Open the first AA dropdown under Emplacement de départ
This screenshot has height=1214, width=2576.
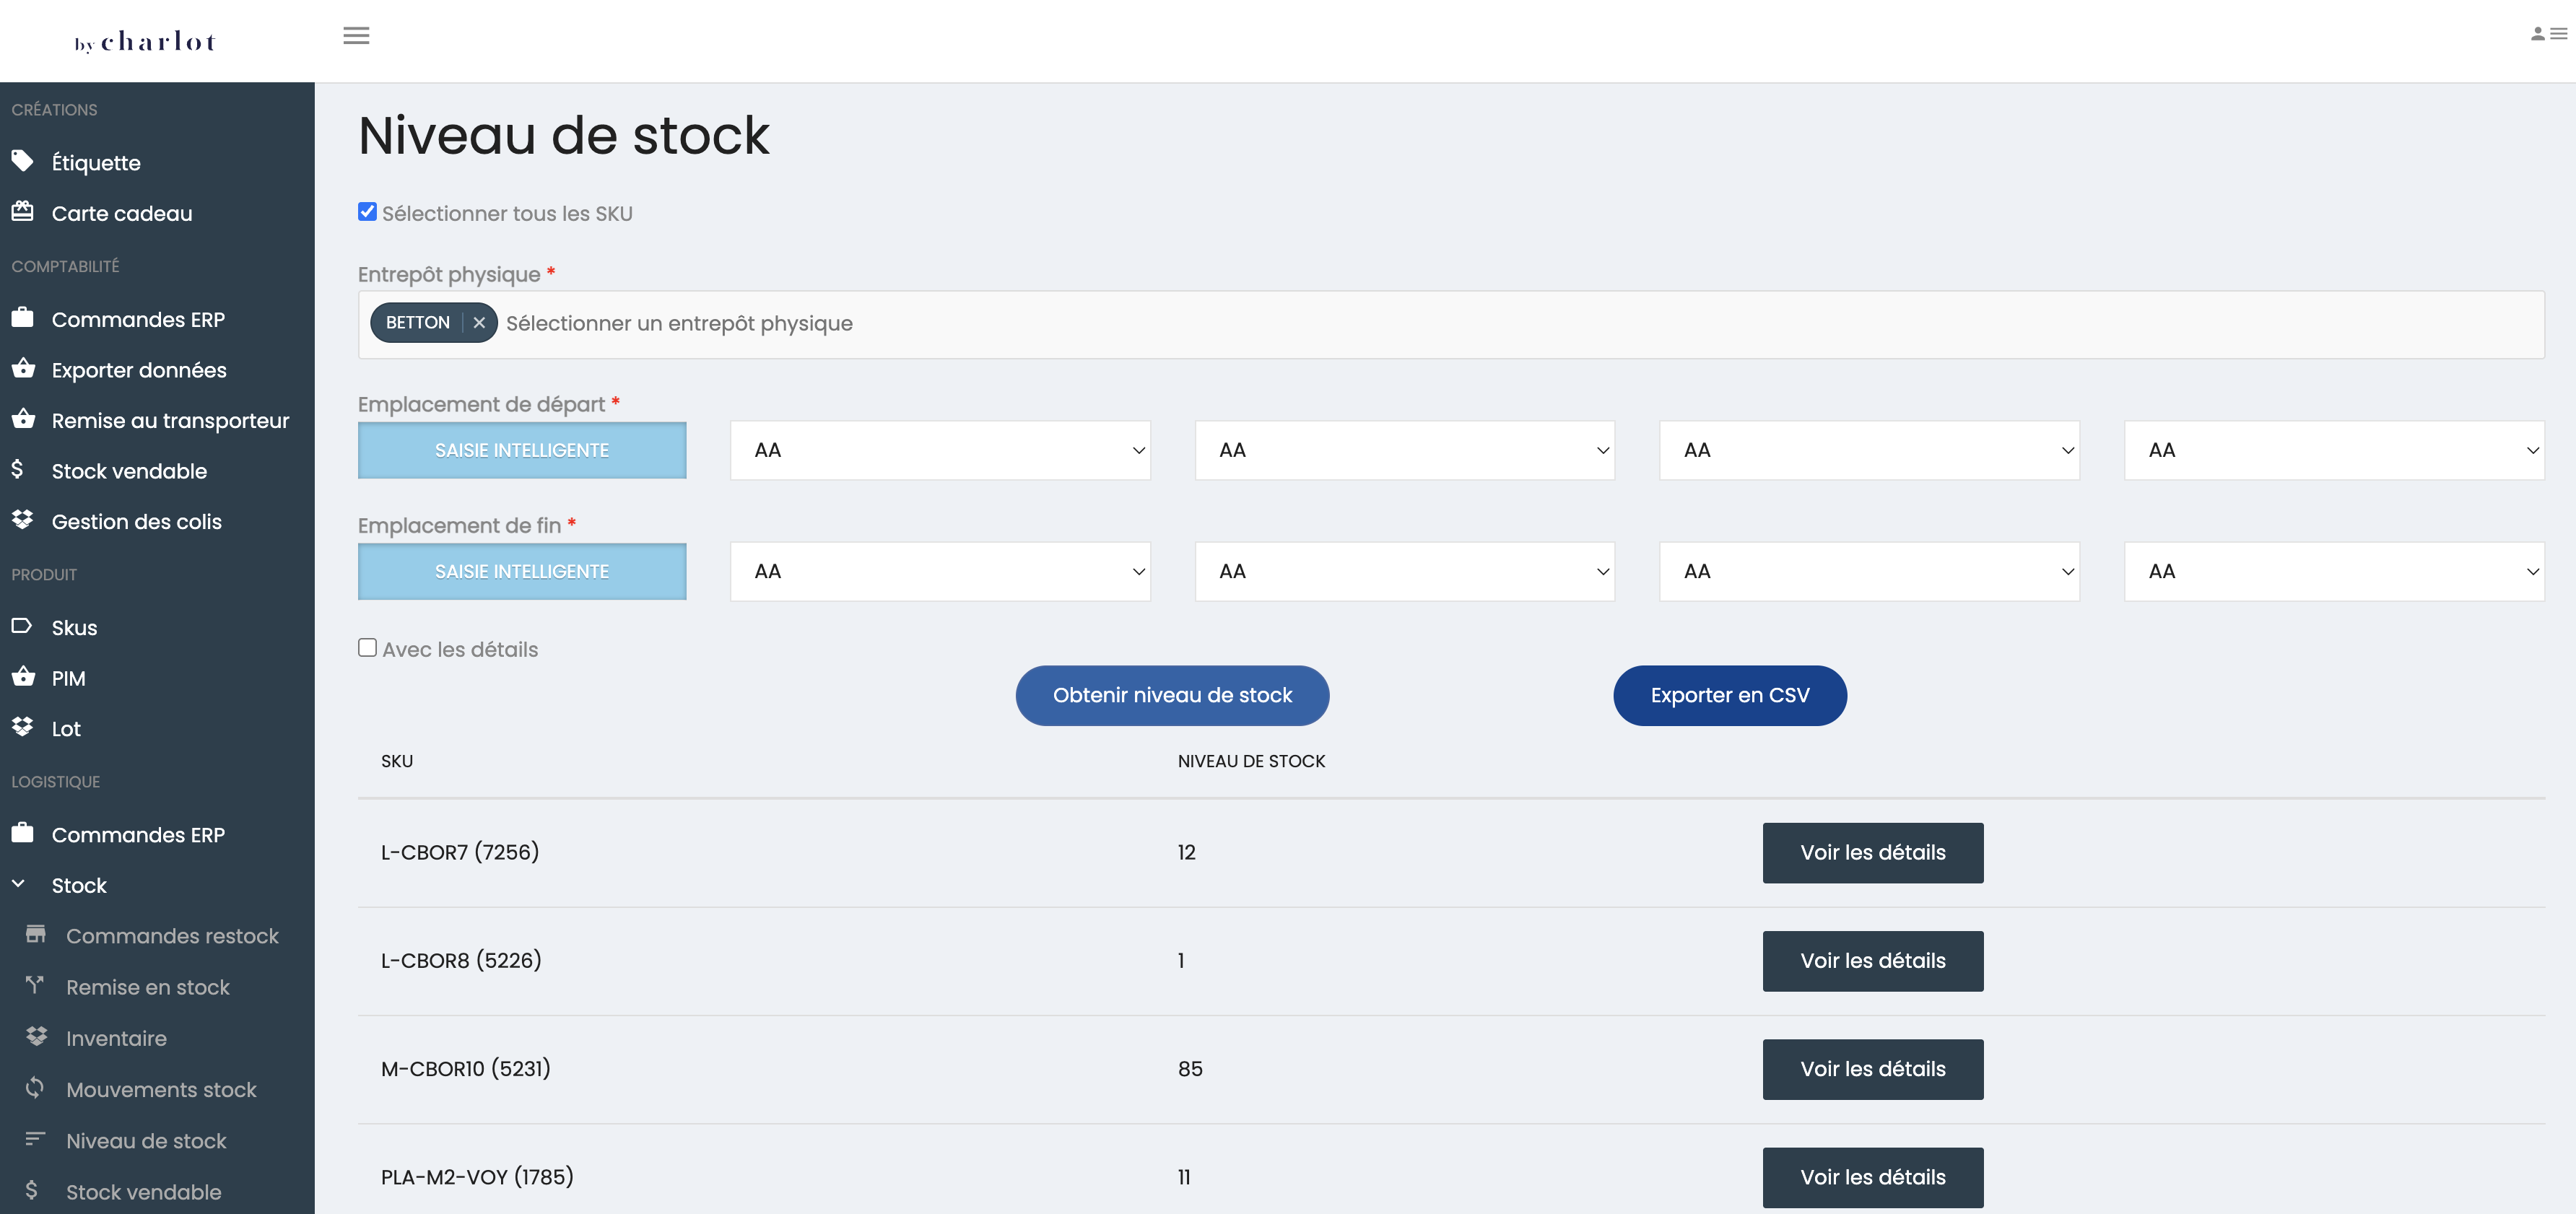939,450
